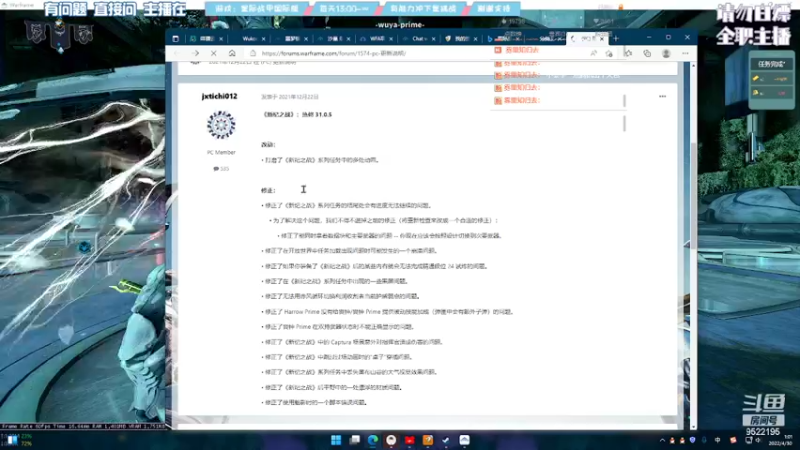
Task: Open the browser profile avatar
Action: [x=666, y=53]
